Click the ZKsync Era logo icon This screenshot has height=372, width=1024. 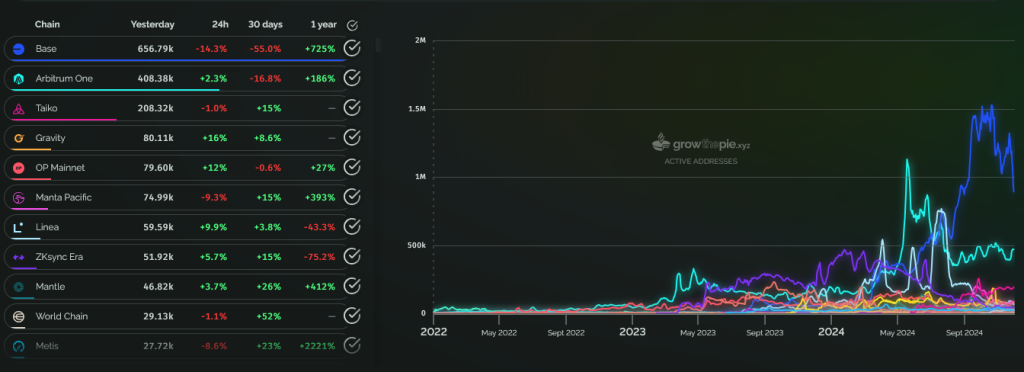click(18, 257)
